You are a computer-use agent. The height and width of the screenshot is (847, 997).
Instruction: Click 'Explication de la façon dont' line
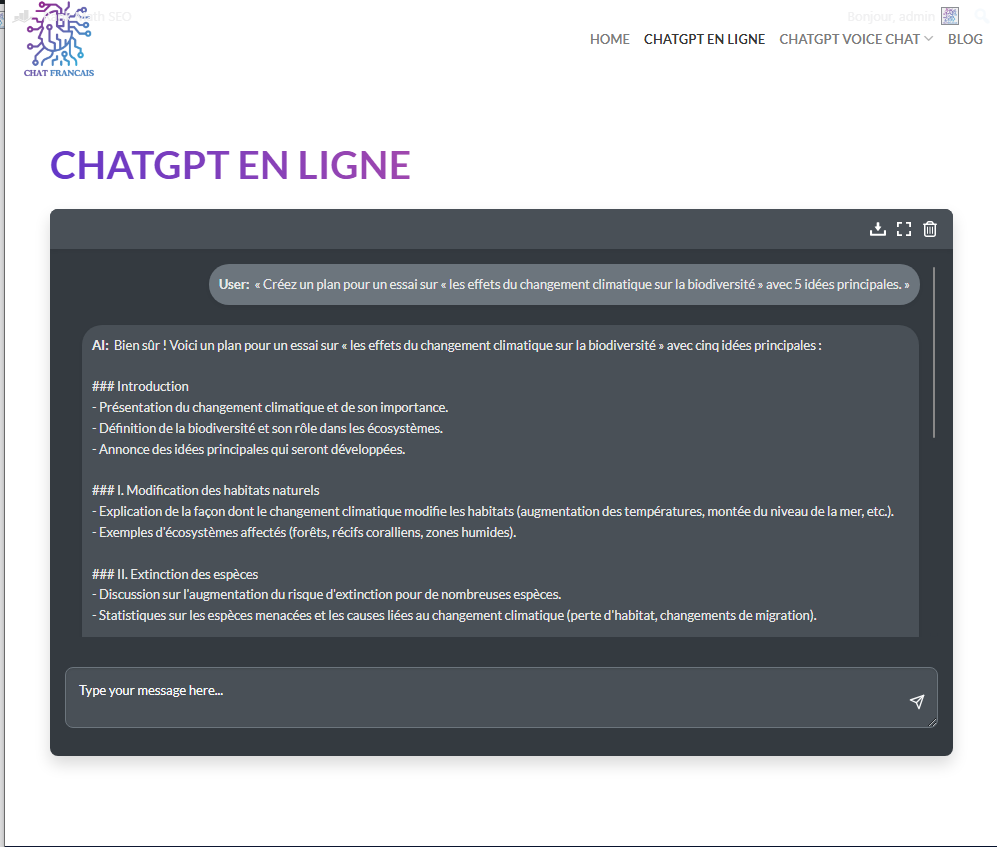point(493,511)
